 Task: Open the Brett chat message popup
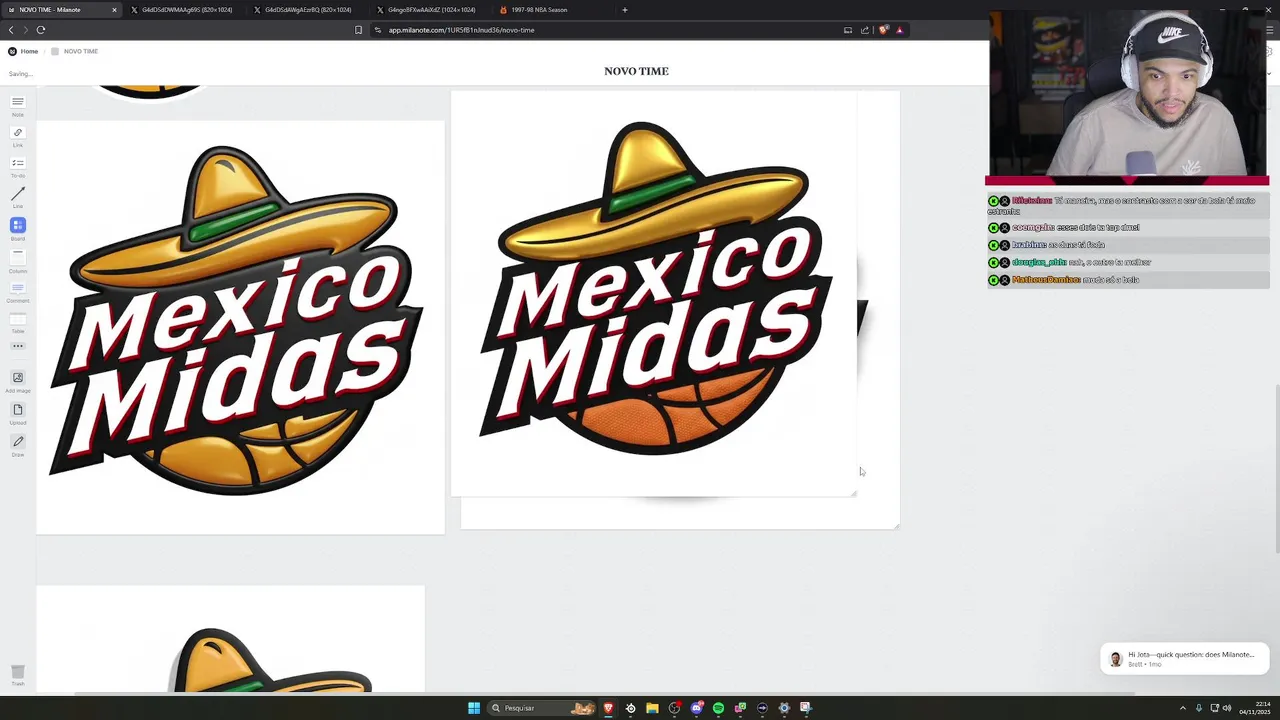tap(1185, 658)
